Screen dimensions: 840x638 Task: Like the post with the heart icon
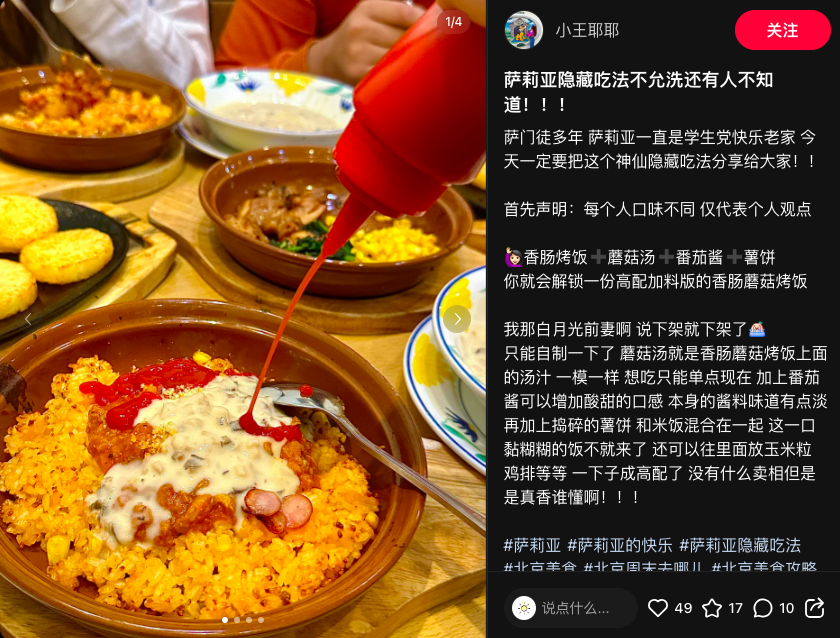[658, 608]
